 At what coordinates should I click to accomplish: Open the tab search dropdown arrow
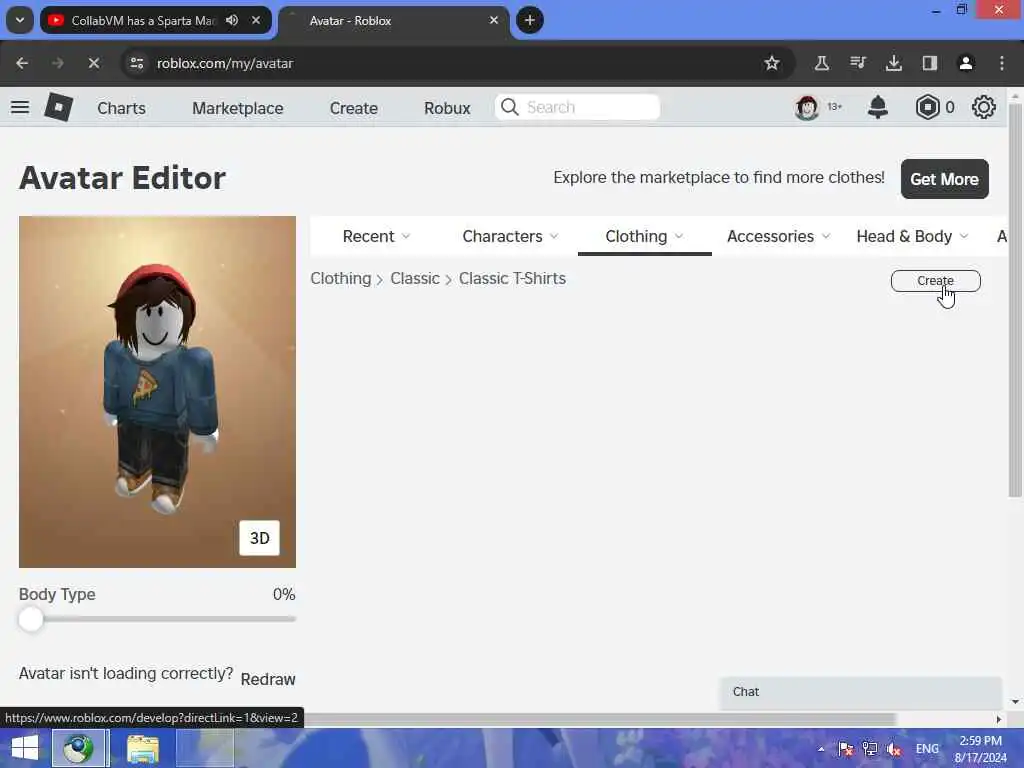[x=20, y=20]
